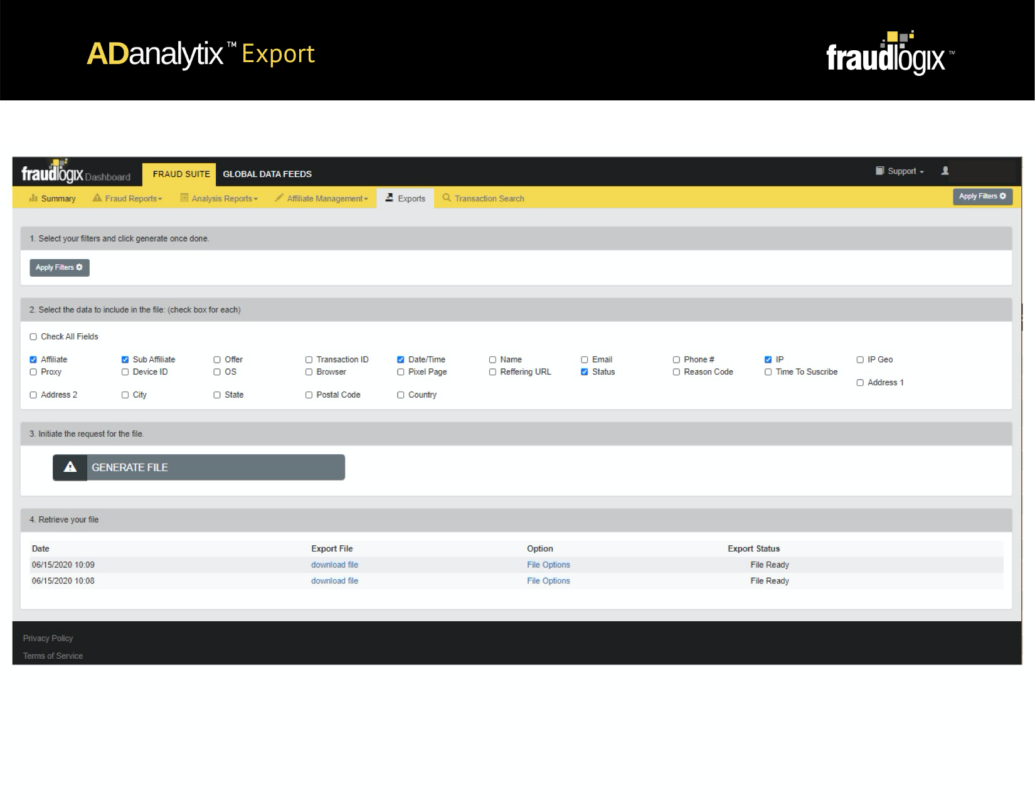Viewport: 1035px width, 800px height.
Task: Uncheck the Affiliate checkbox
Action: point(33,360)
